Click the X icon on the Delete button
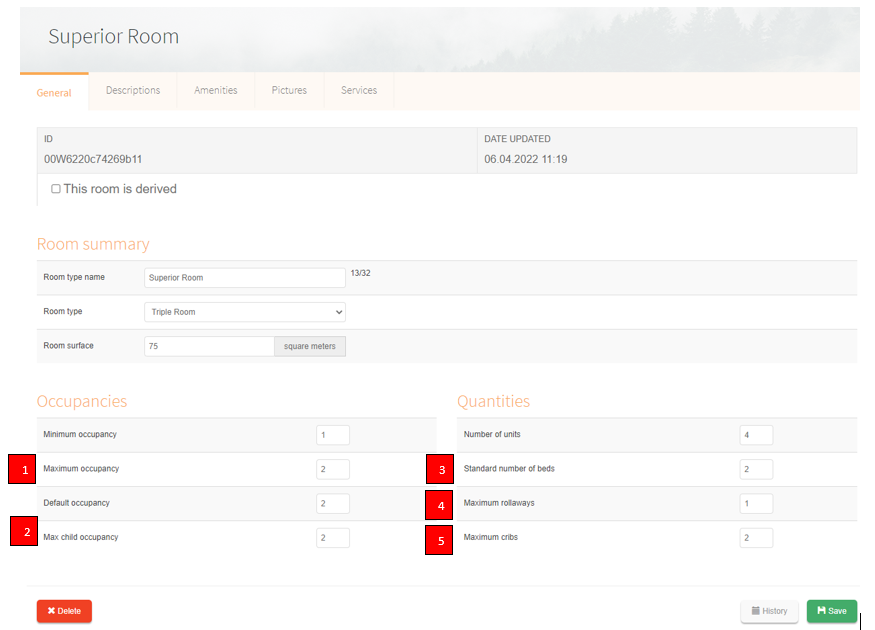This screenshot has height=630, width=875. click(x=54, y=611)
